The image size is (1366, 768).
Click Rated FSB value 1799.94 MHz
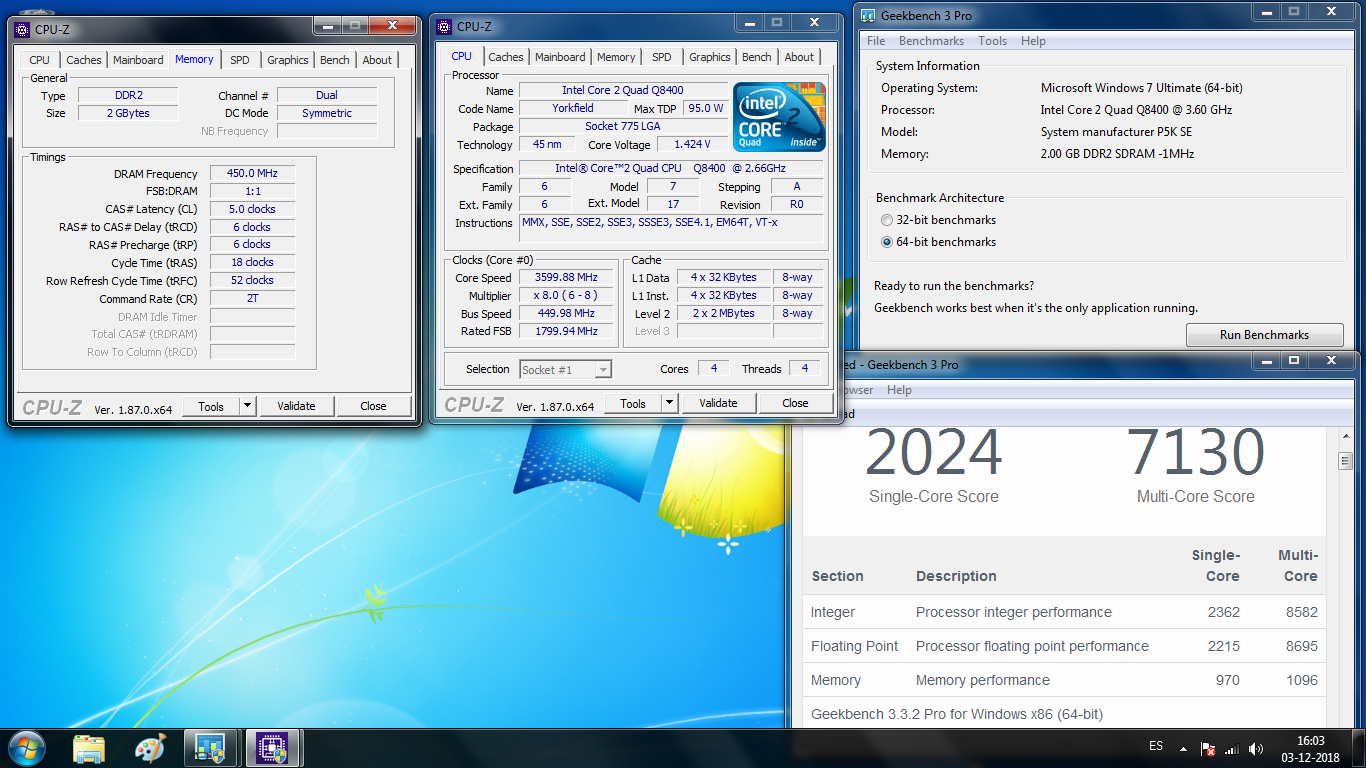point(567,331)
